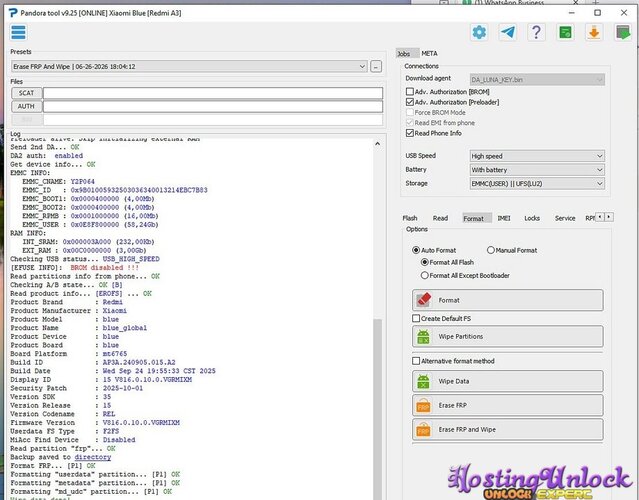Click the SCAT file path field
The height and width of the screenshot is (500, 639).
213,93
